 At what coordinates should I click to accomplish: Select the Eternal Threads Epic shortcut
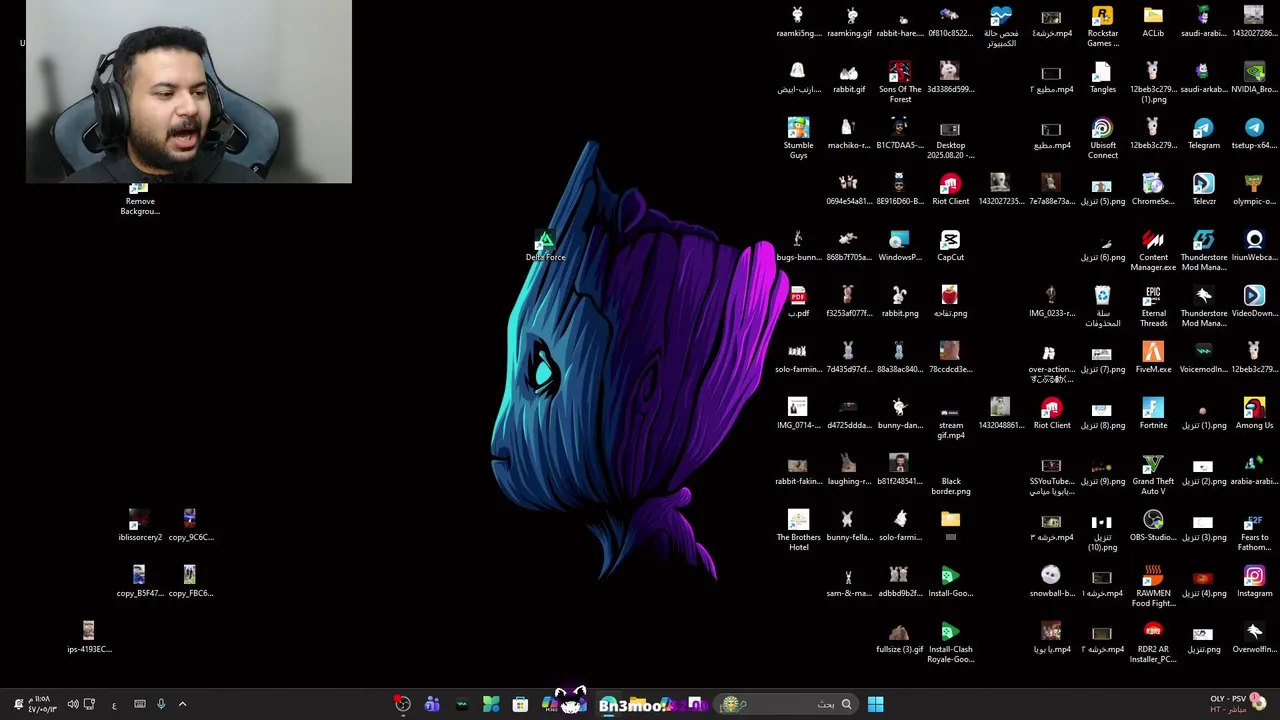[x=1153, y=306]
